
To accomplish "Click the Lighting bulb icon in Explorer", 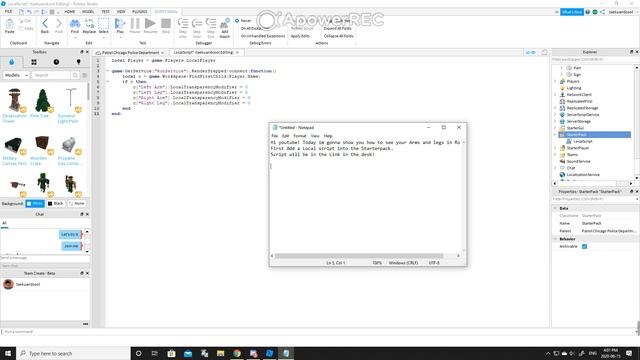I will (x=562, y=88).
